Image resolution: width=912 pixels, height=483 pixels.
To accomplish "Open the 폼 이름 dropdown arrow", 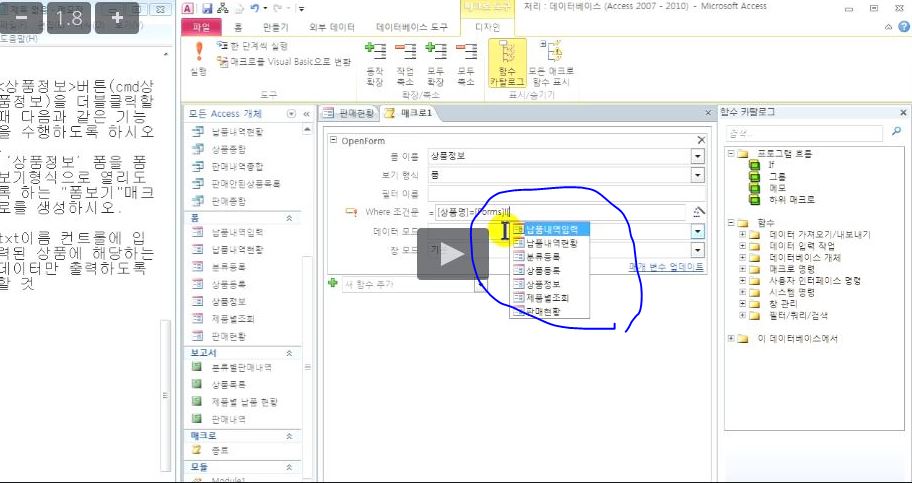I will tap(697, 156).
